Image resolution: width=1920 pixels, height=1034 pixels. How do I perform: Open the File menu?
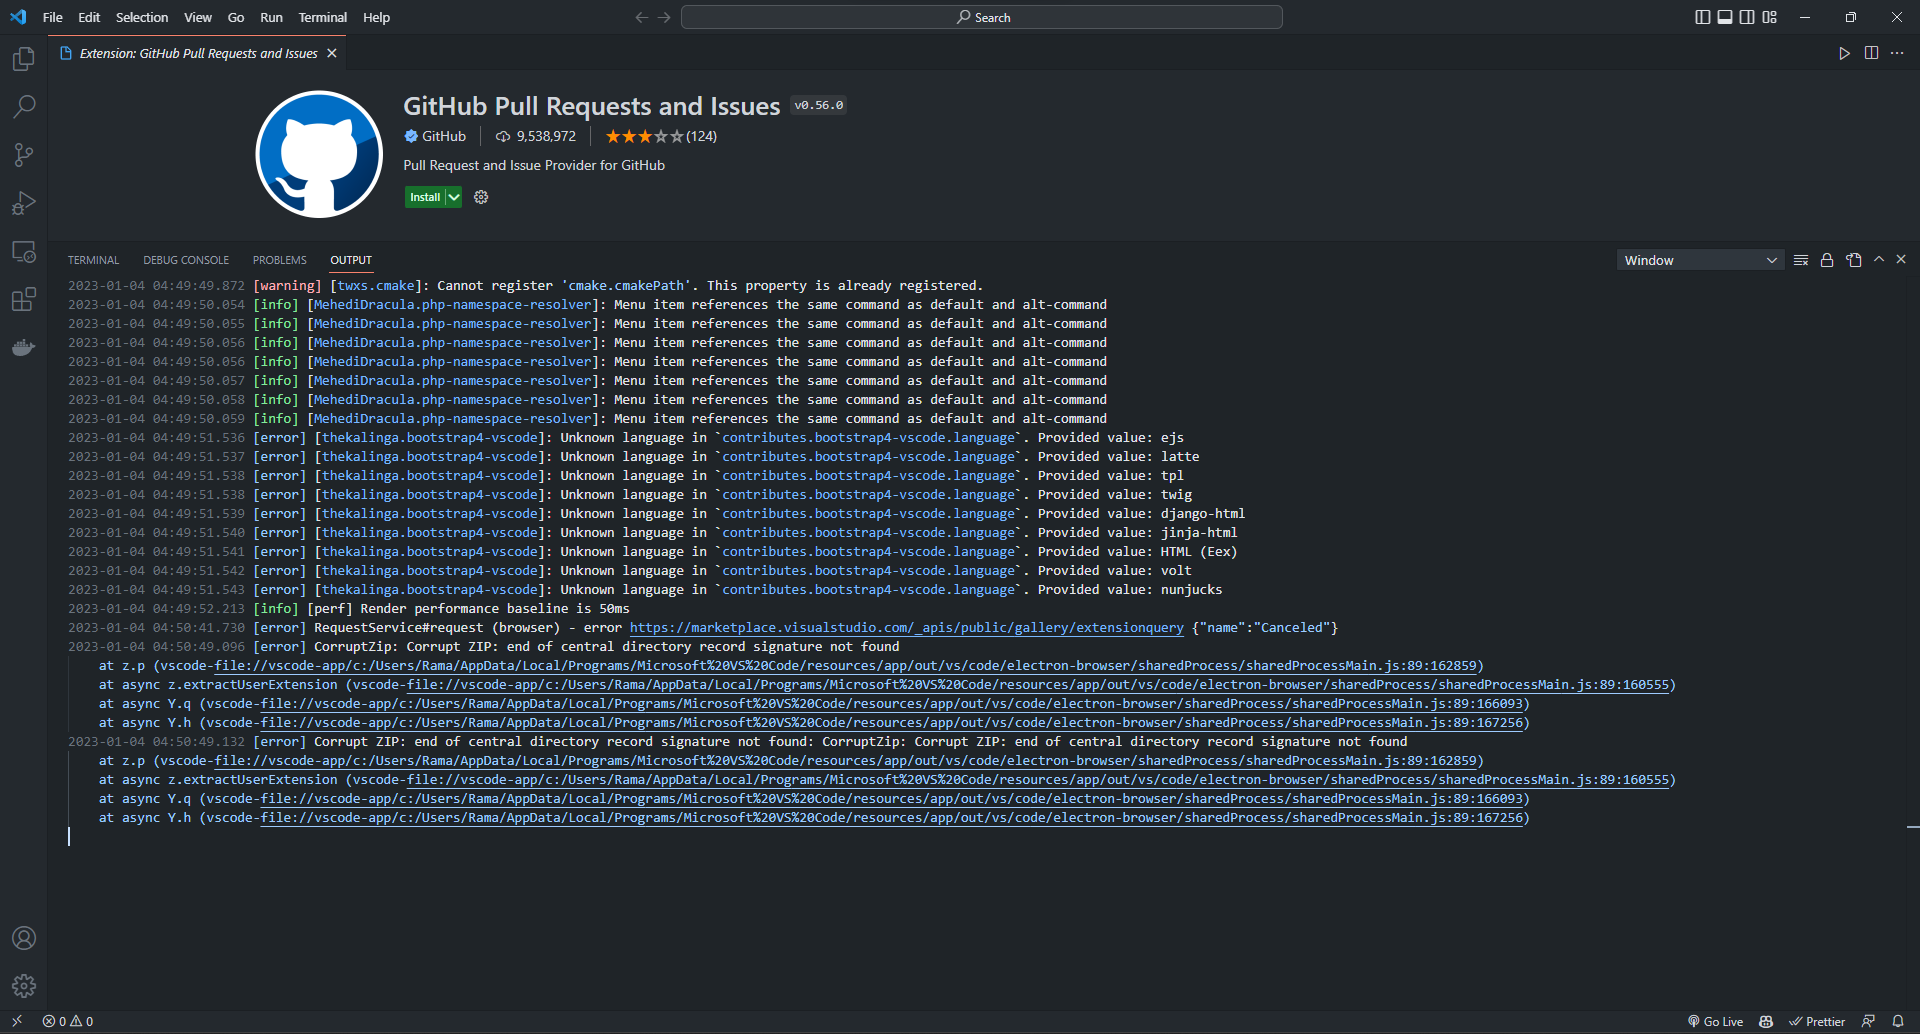[x=53, y=17]
